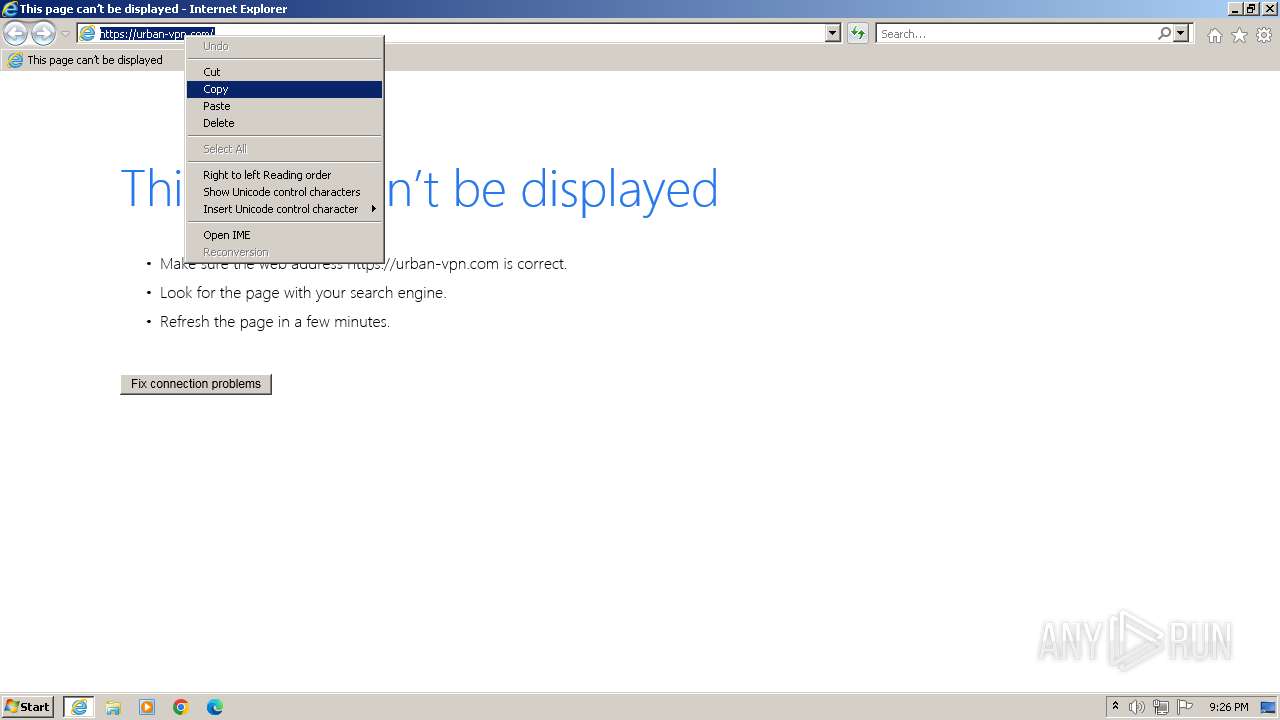
Task: Click the network tray icon
Action: (x=1161, y=707)
